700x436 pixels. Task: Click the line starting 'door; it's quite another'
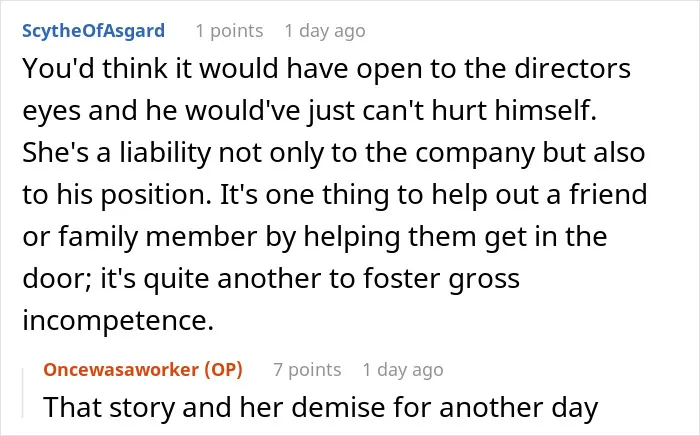(271, 278)
